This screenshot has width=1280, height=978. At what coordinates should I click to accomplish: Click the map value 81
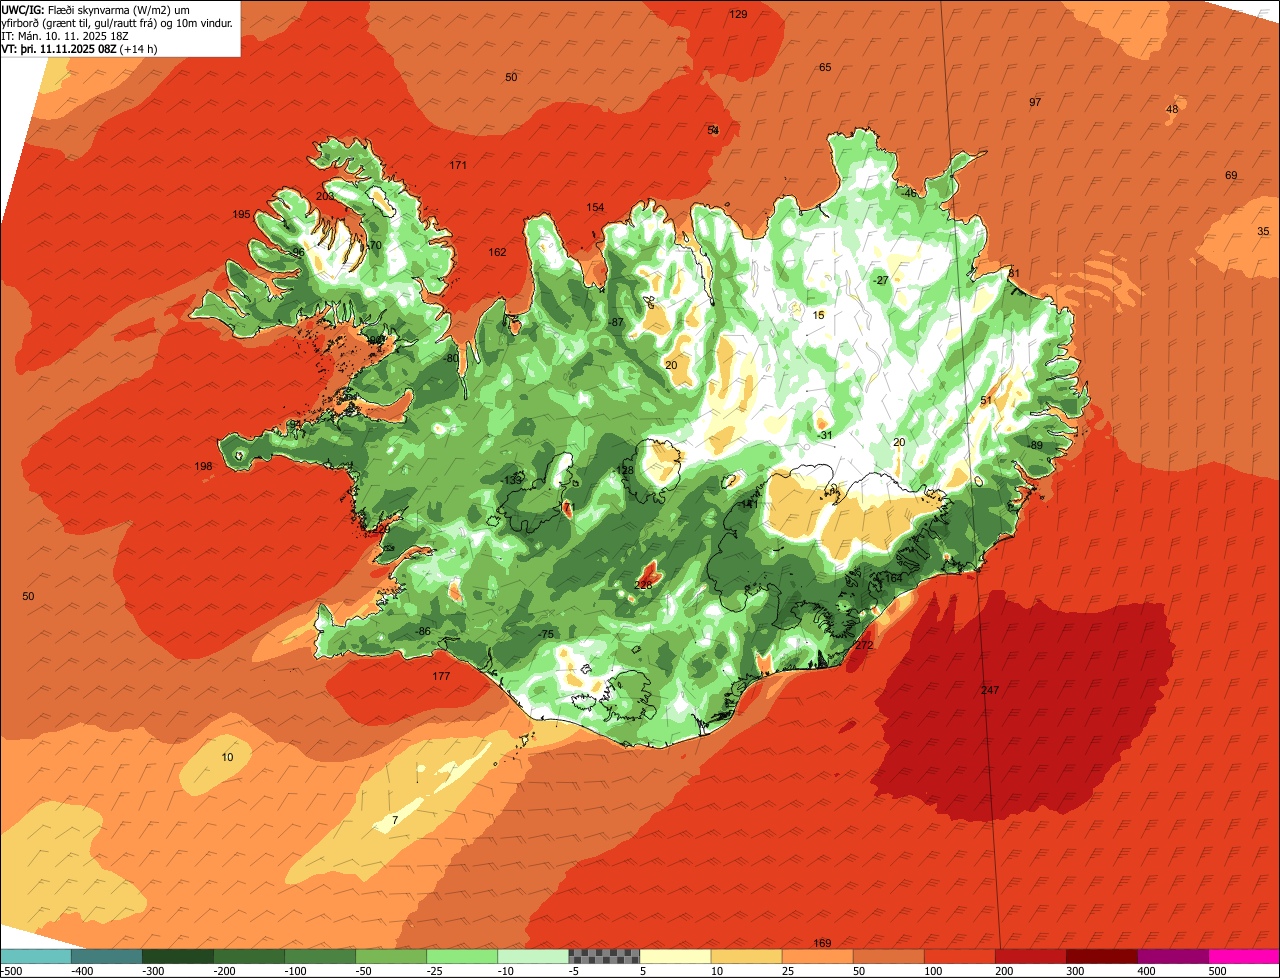coord(1013,273)
